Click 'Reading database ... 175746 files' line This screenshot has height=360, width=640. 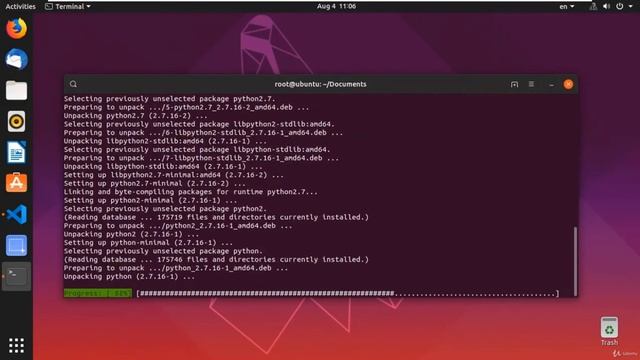pyautogui.click(x=216, y=260)
